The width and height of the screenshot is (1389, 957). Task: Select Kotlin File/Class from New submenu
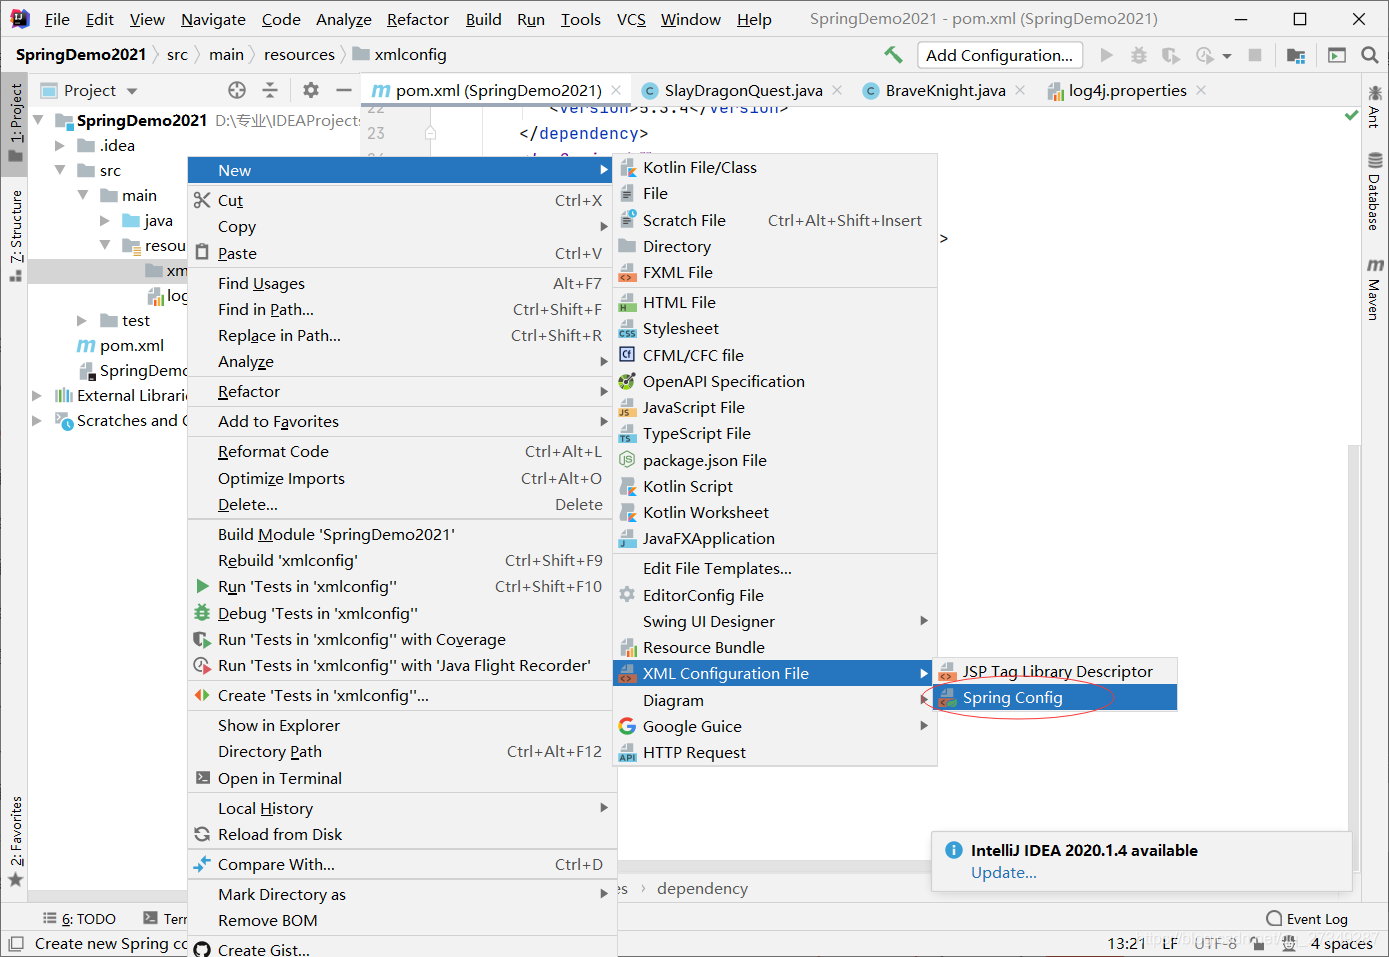pos(775,168)
